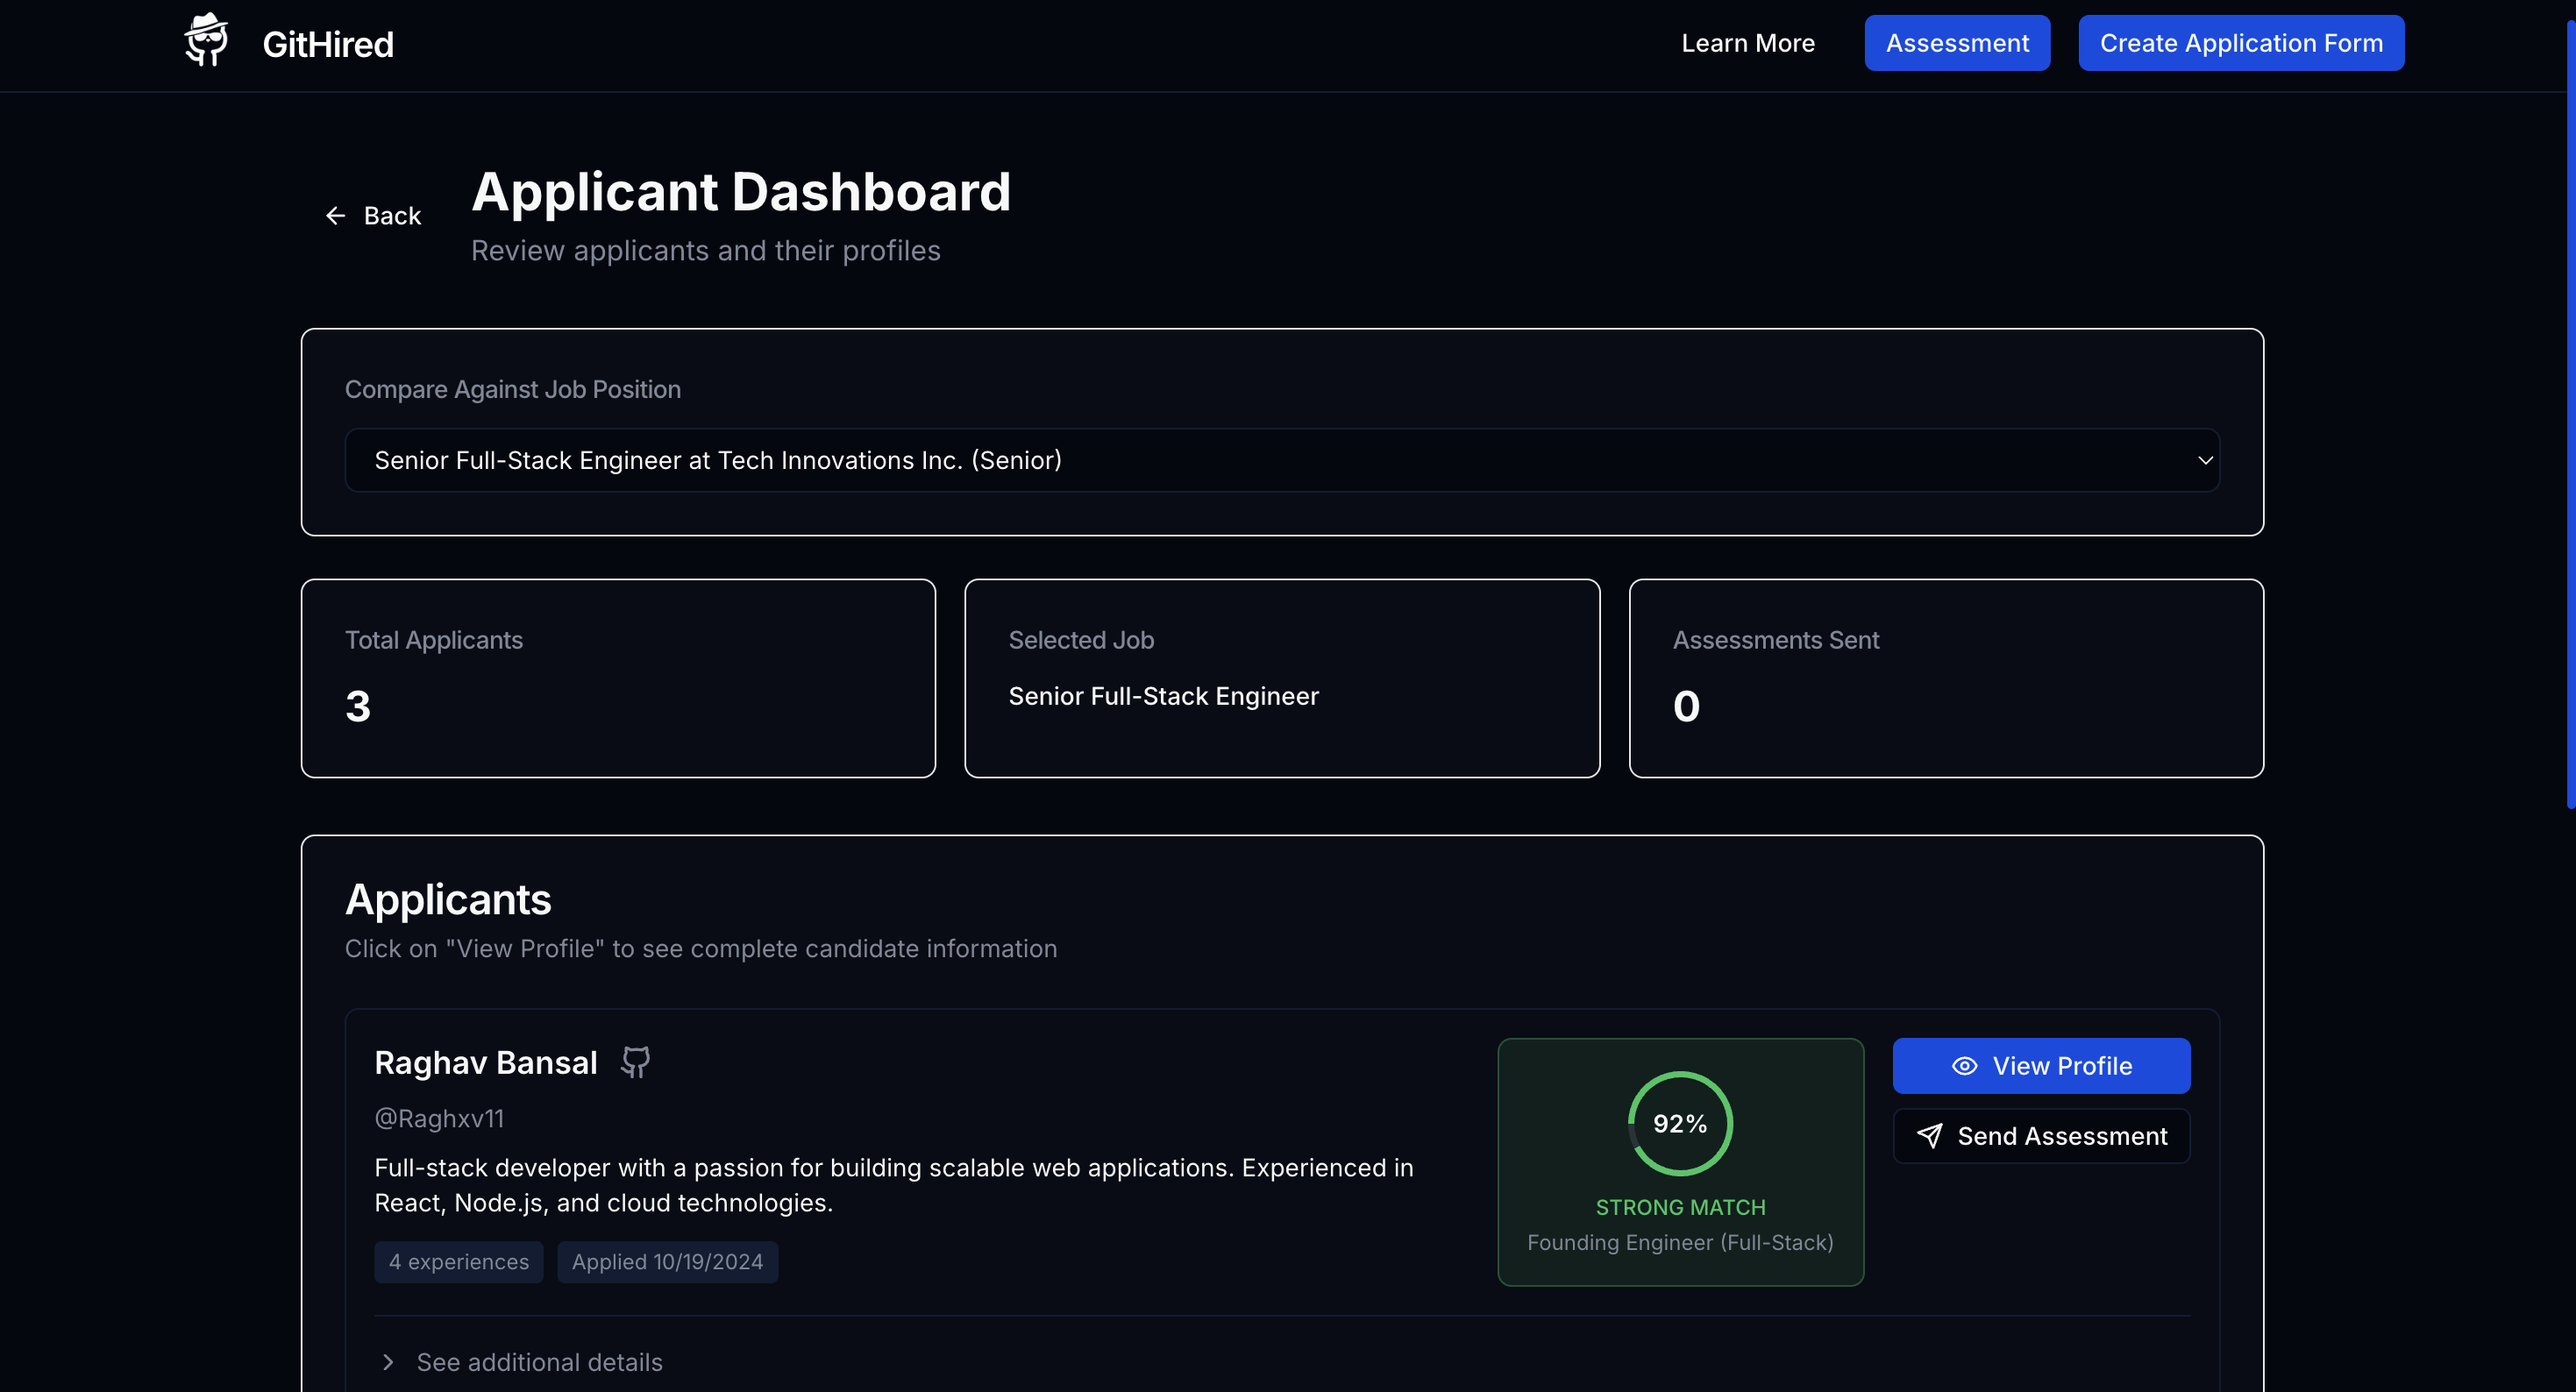Click the job position dropdown arrow
2576x1392 pixels.
click(x=2204, y=460)
